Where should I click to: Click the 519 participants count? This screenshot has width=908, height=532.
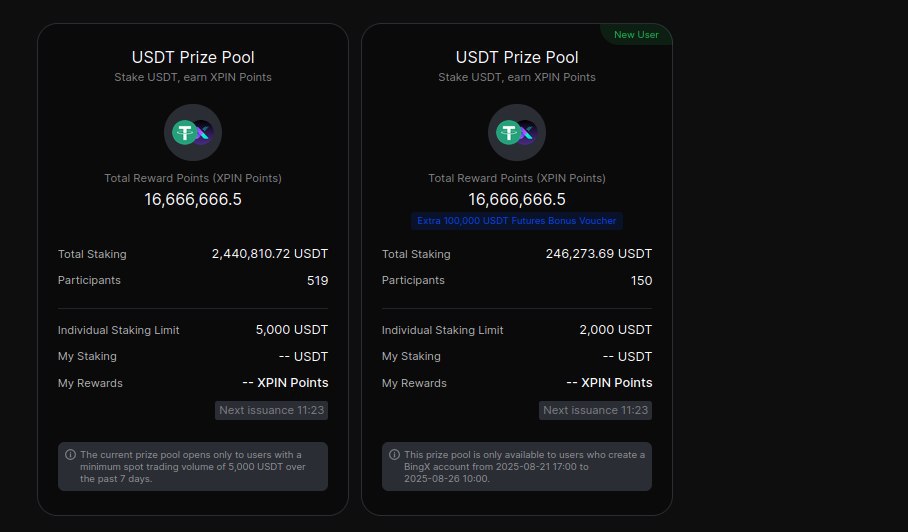pyautogui.click(x=317, y=281)
